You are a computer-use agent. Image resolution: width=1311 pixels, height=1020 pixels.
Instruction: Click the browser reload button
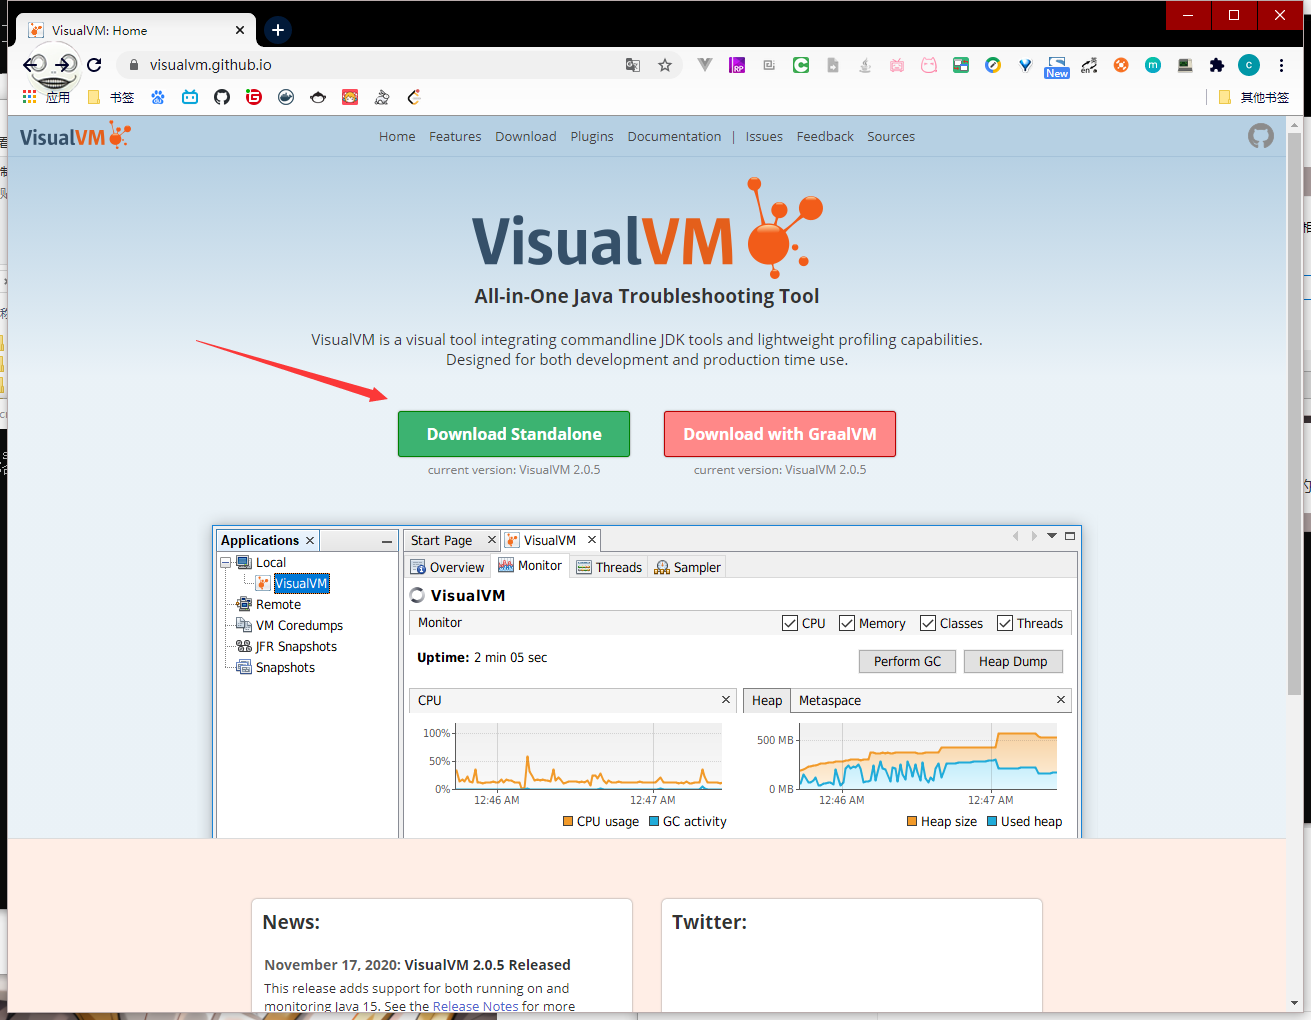click(94, 65)
